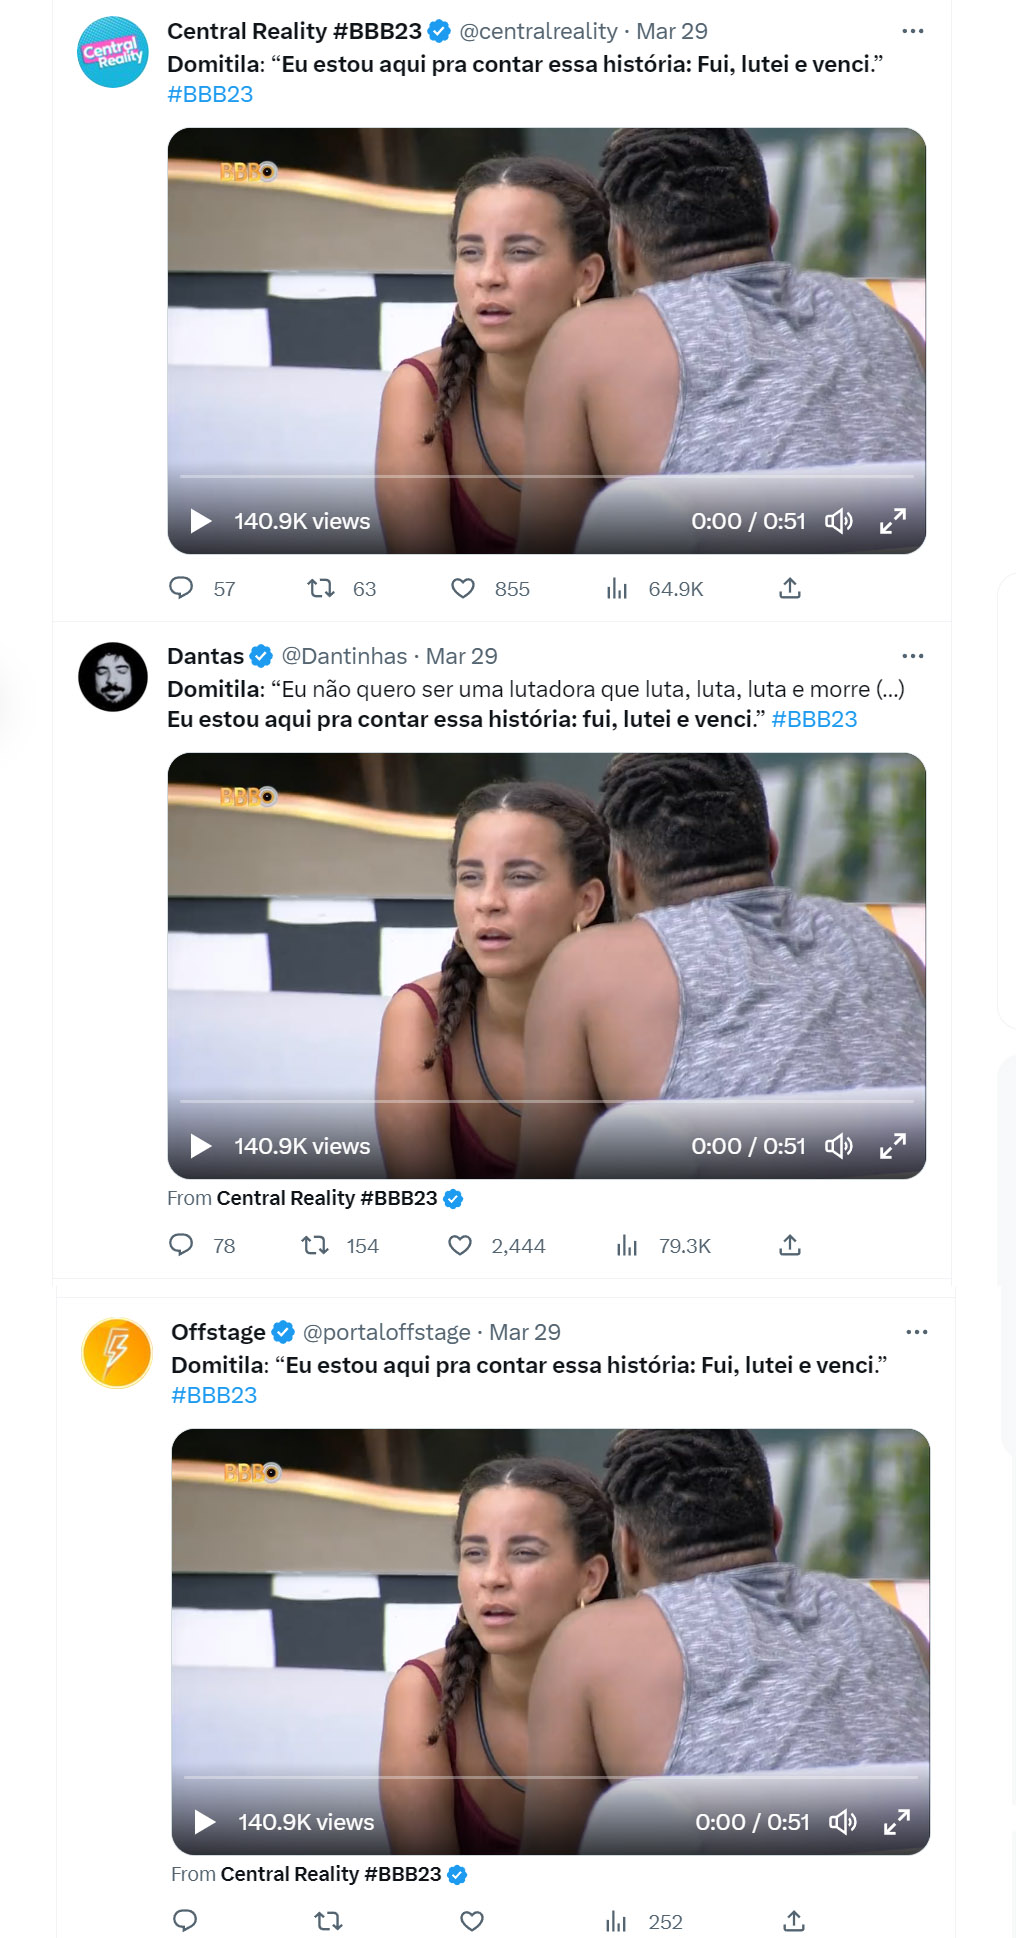Toggle fullscreen on the Dantas video
Viewport: 1016px width, 1938px height.
coord(893,1146)
